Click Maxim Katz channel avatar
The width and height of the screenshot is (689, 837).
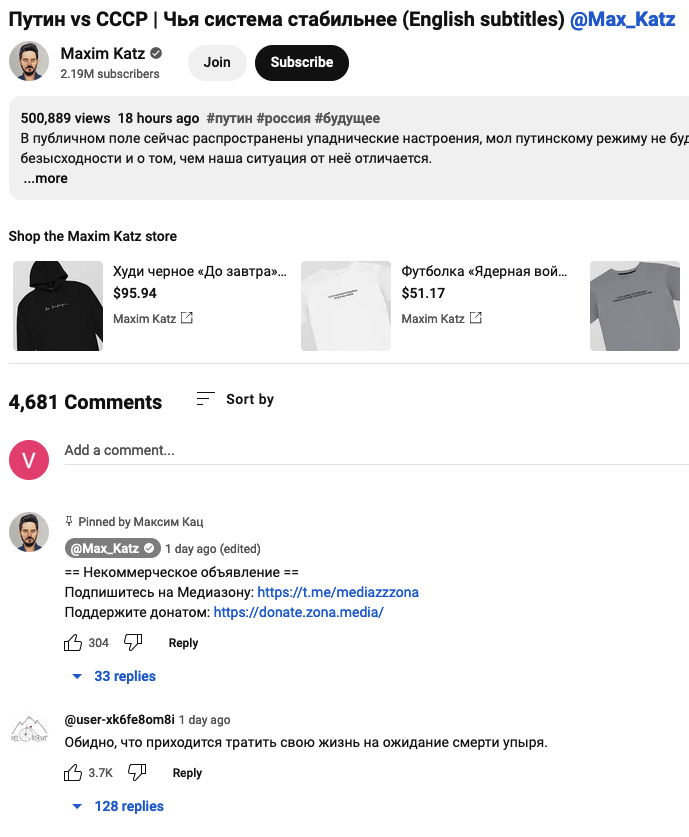pos(29,62)
